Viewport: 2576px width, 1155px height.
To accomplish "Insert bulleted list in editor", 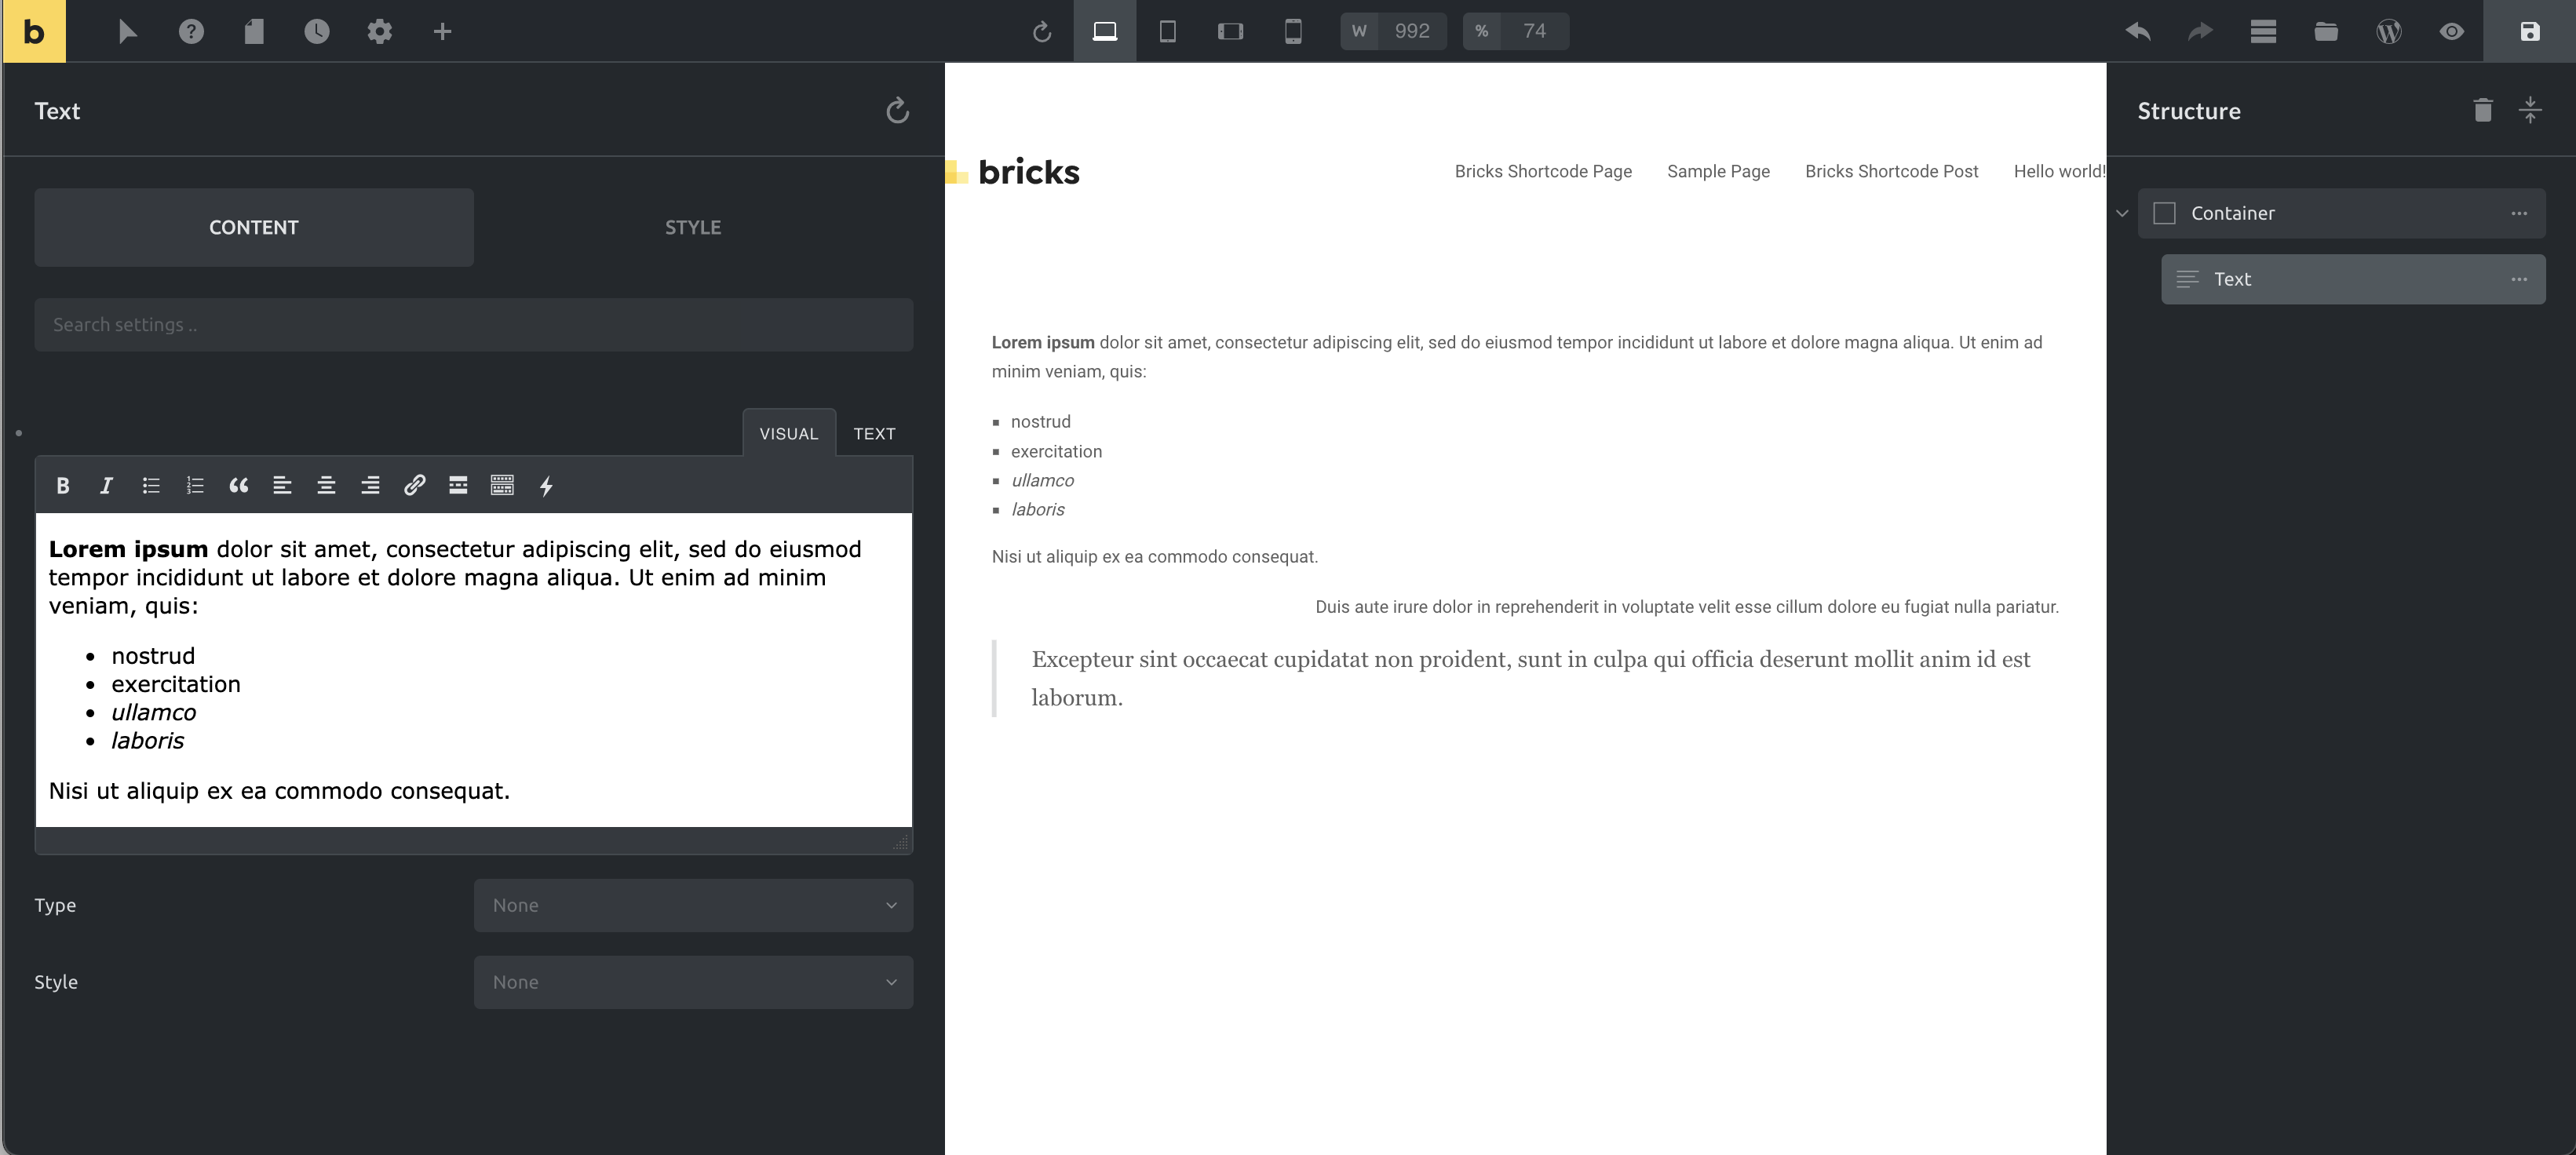I will (151, 485).
